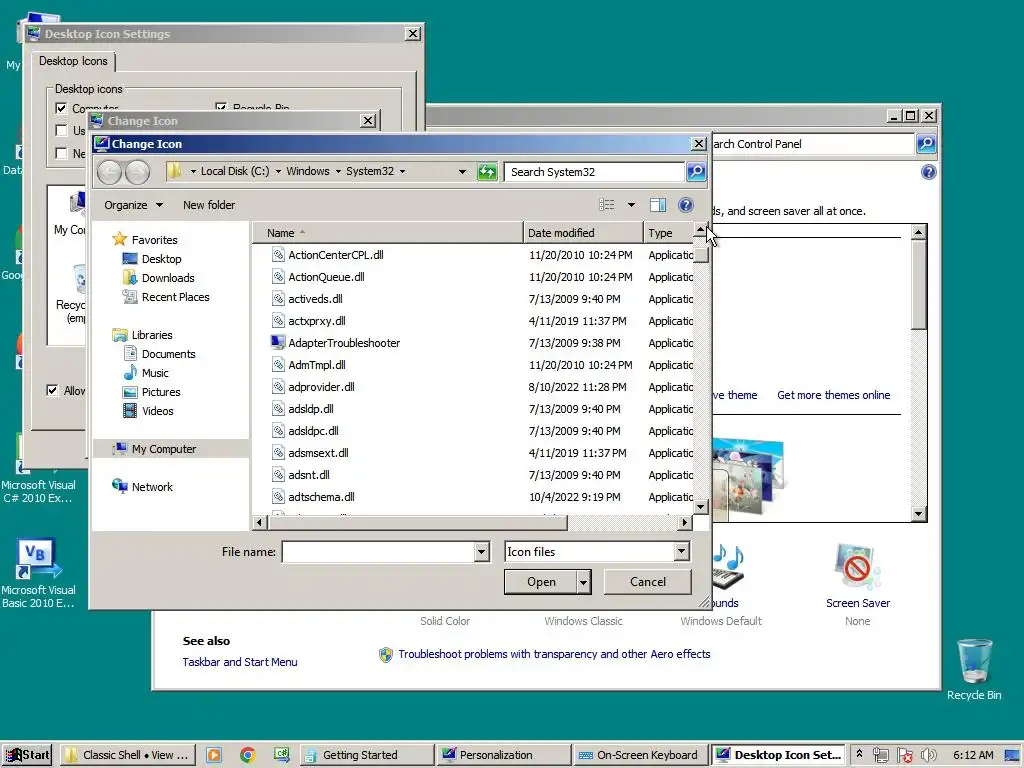Open Taskbar and Start Menu link
Screen dimensions: 1024x768
pos(240,662)
